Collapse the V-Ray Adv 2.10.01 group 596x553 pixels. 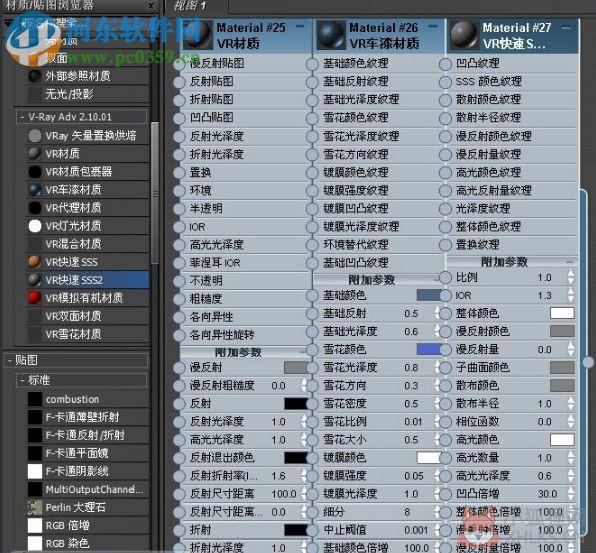(22, 117)
